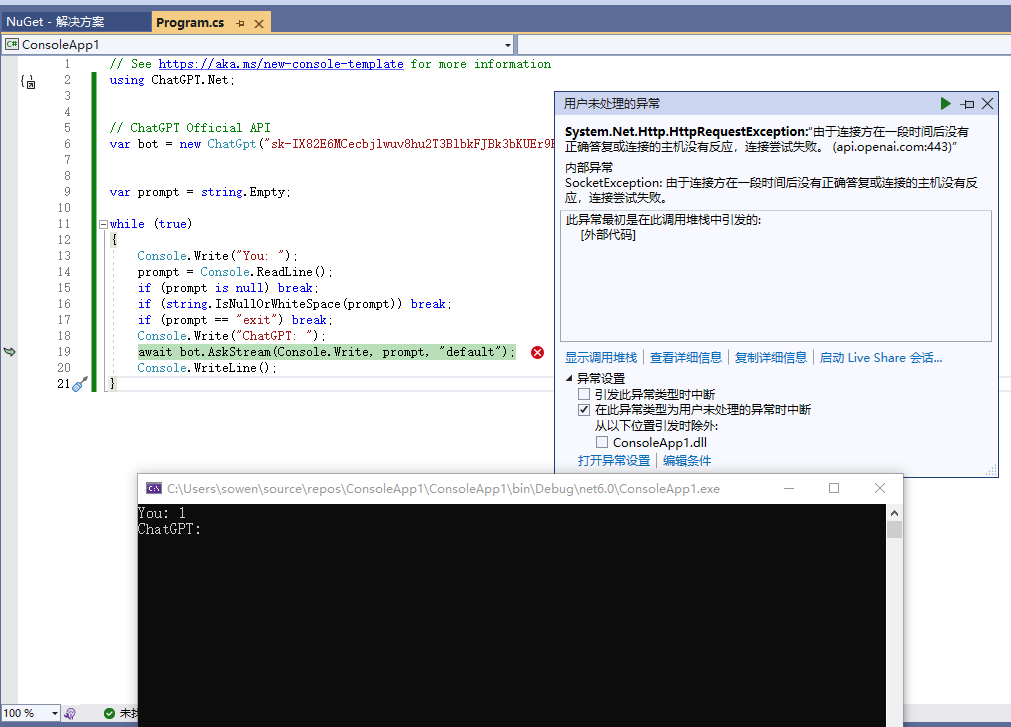Click the green check icon in status bar
This screenshot has height=727, width=1011.
click(x=109, y=712)
